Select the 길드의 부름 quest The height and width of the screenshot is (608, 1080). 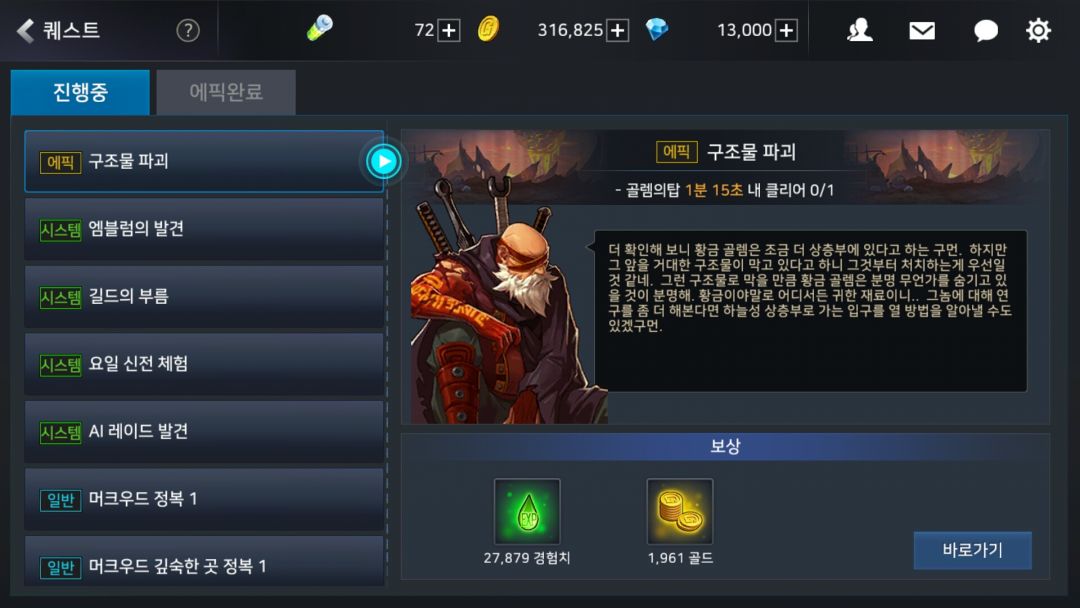pyautogui.click(x=204, y=297)
